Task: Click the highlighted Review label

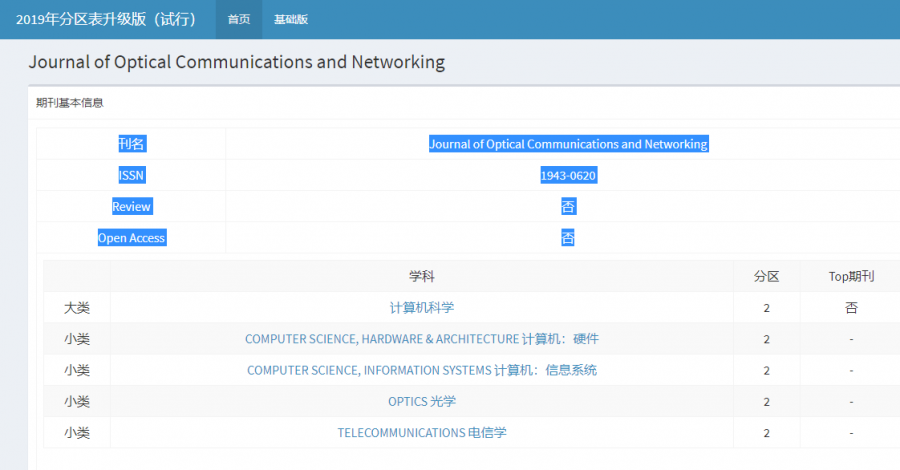Action: click(131, 207)
